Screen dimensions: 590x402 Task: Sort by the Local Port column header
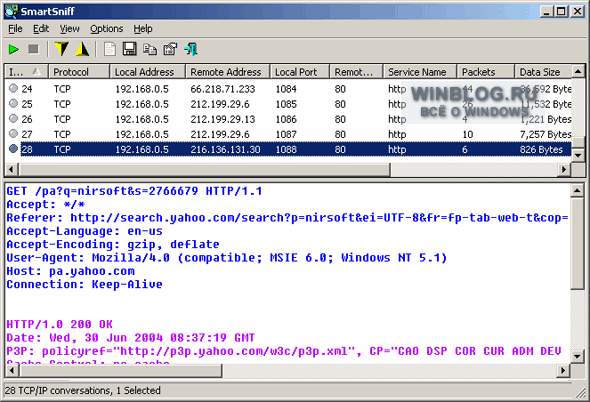pos(300,72)
